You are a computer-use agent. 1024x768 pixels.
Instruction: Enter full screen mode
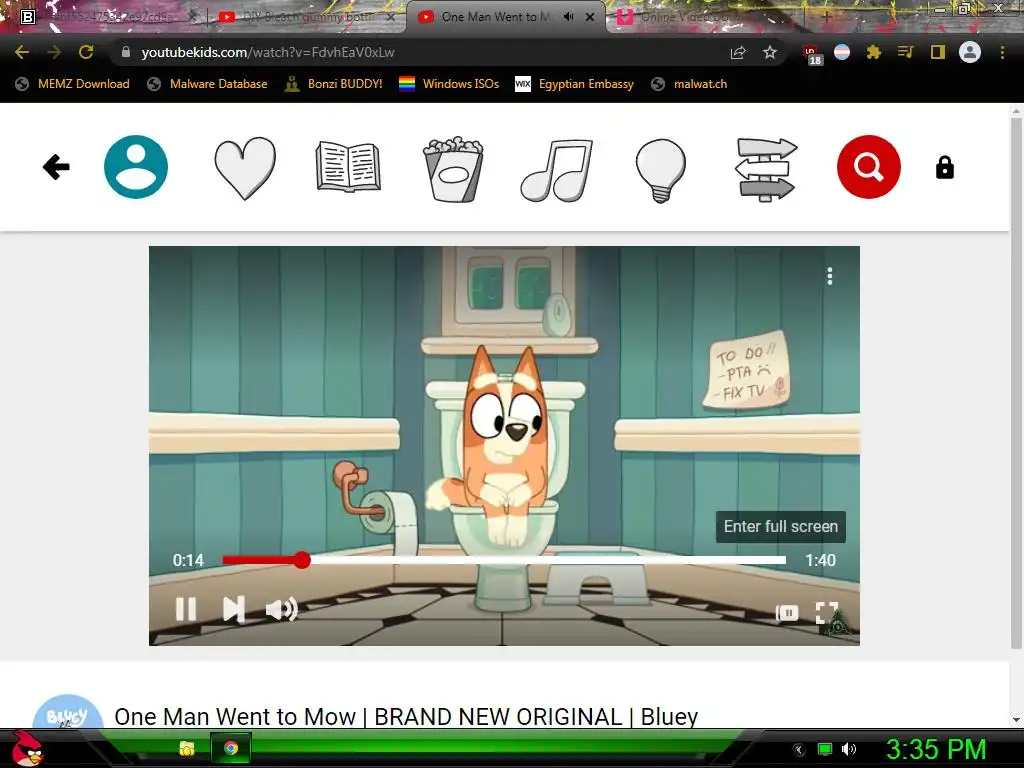pyautogui.click(x=827, y=613)
